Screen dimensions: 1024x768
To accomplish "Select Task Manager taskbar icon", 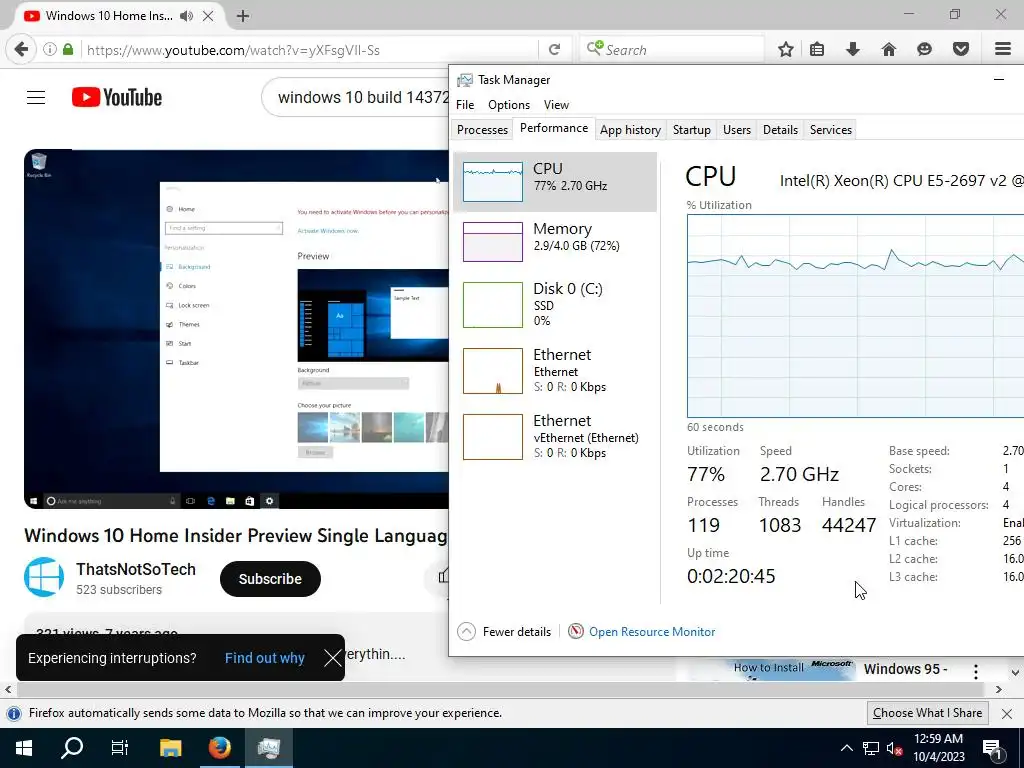I will point(268,748).
